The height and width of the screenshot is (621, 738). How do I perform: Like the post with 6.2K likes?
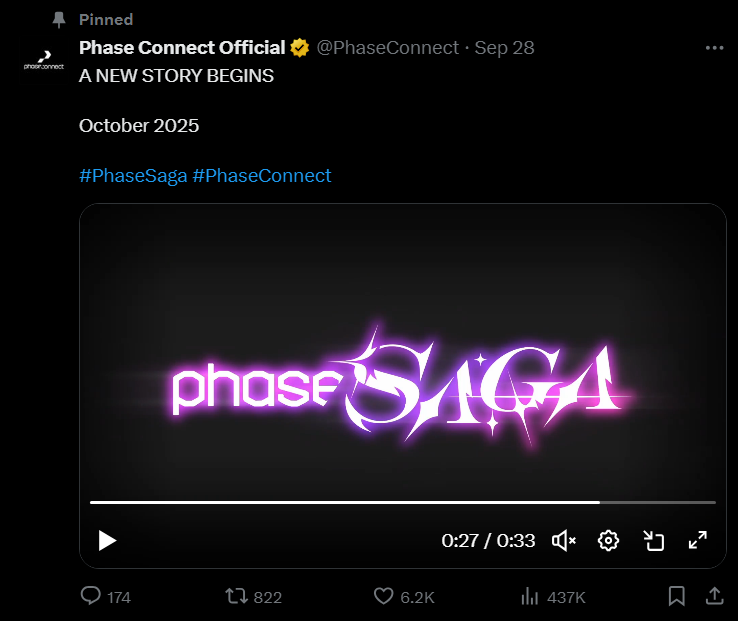[x=384, y=597]
